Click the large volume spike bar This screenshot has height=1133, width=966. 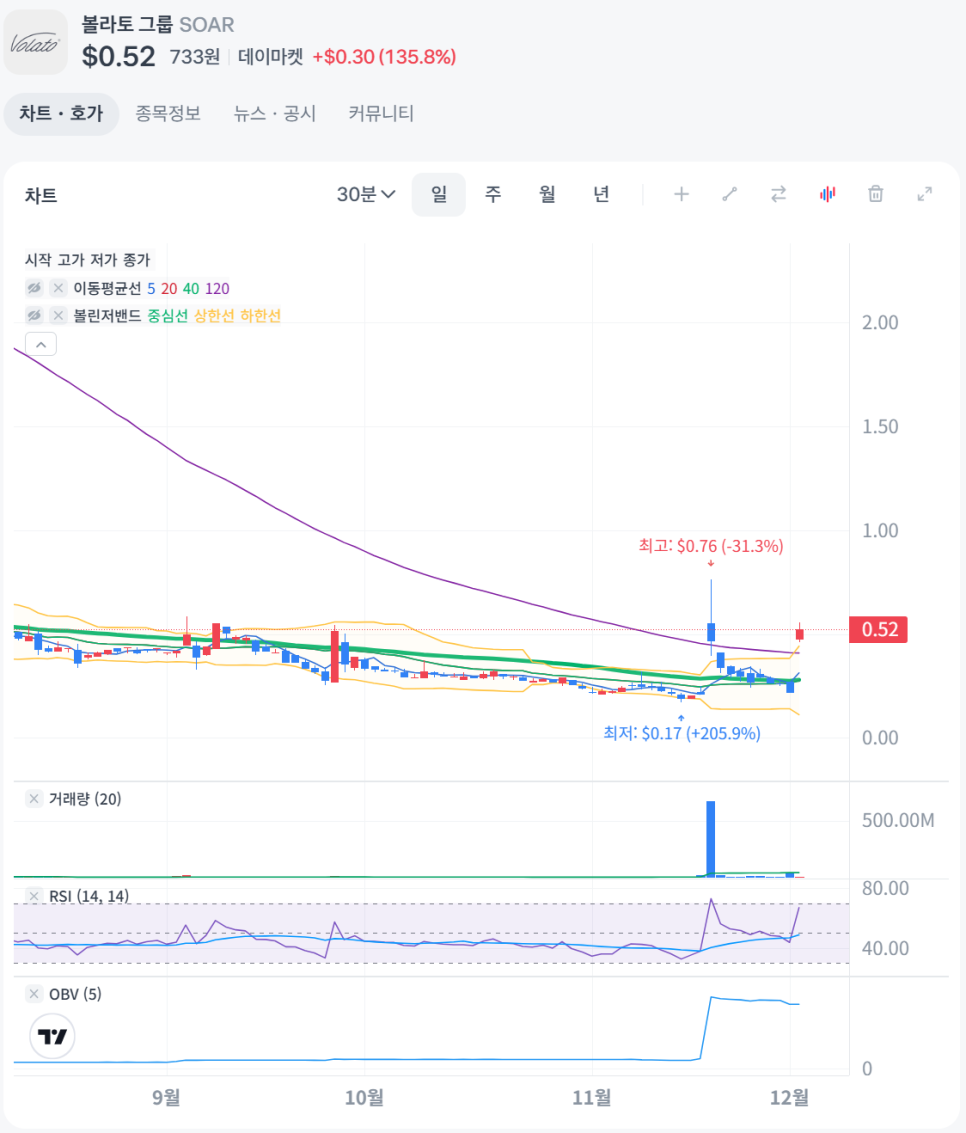click(x=711, y=839)
